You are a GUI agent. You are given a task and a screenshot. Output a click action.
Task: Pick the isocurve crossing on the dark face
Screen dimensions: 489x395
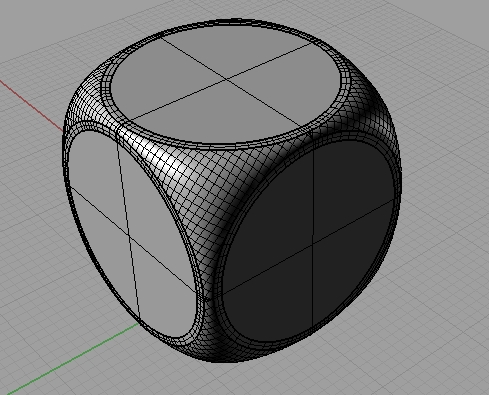pos(312,245)
